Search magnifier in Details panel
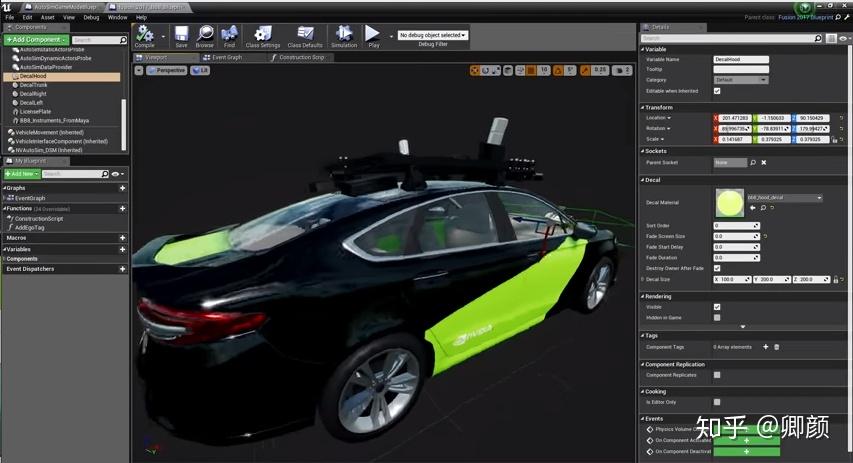The height and width of the screenshot is (463, 853). tap(818, 38)
